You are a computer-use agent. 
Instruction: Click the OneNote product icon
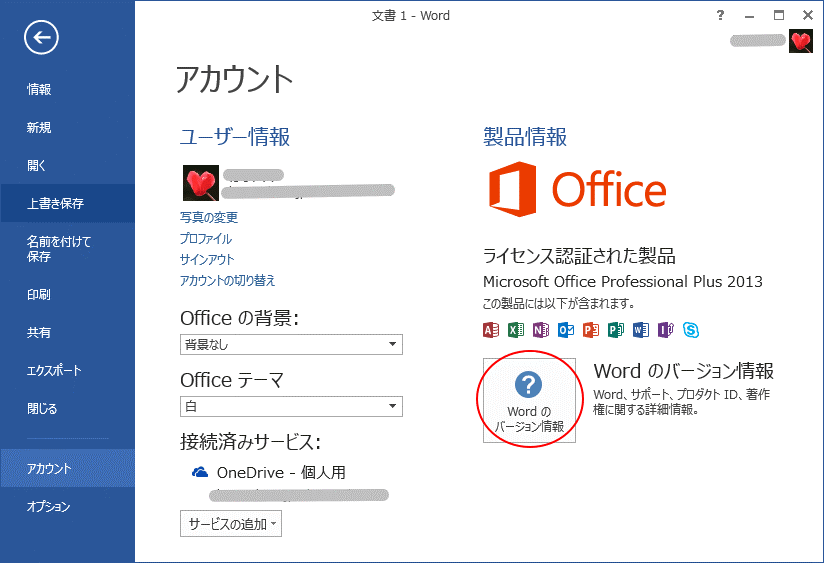click(541, 329)
